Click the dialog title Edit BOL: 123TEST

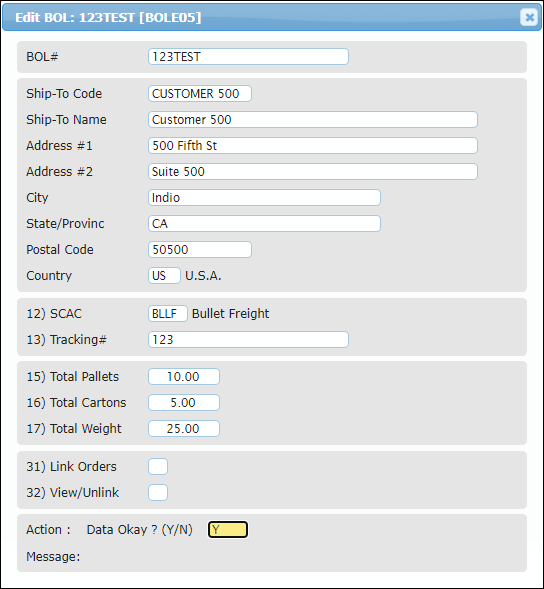pos(108,18)
